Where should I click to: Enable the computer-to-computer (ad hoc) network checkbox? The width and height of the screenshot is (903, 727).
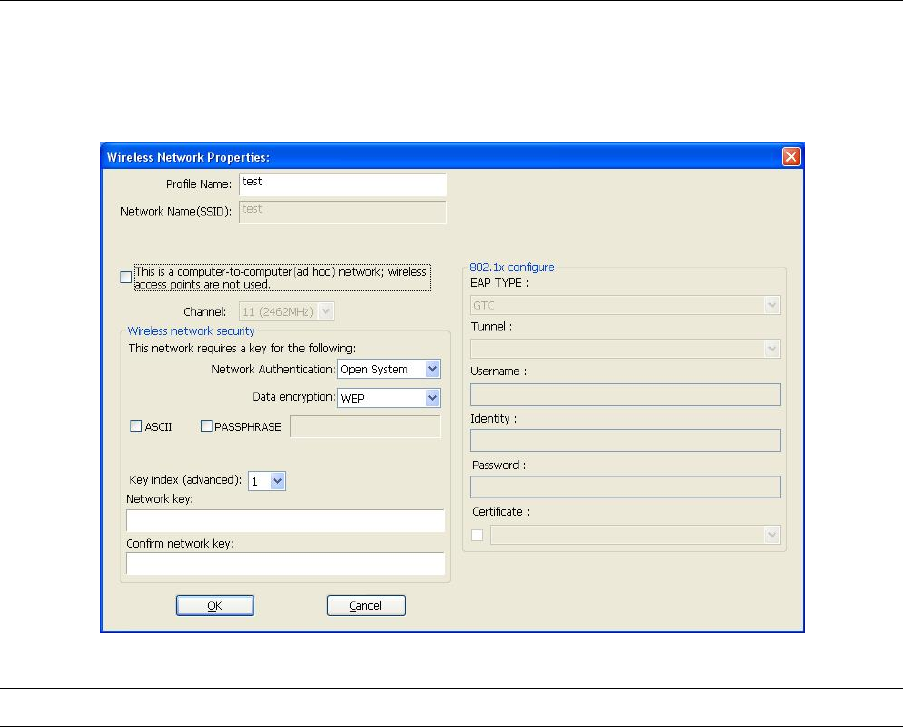click(126, 277)
